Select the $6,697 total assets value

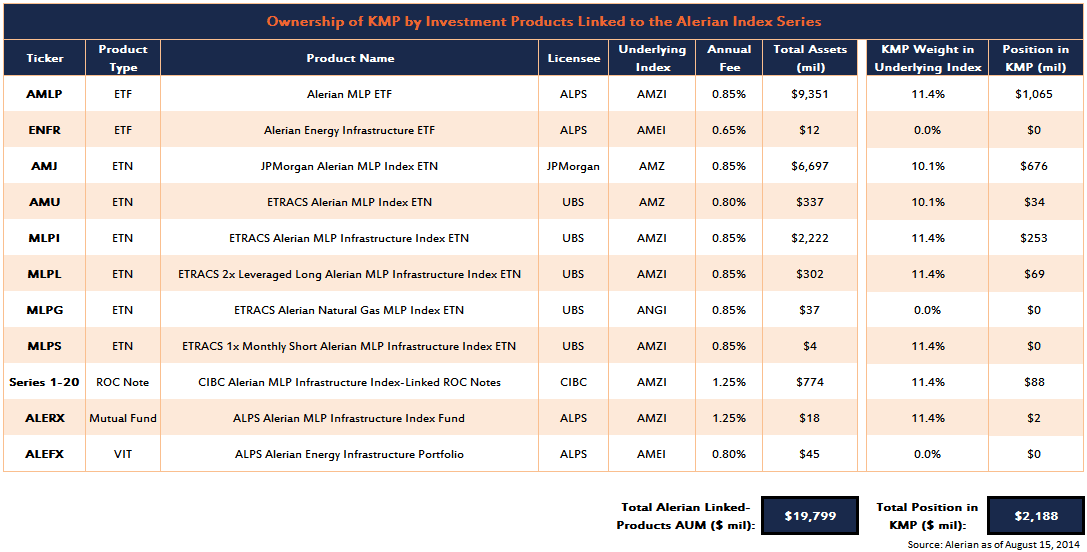(809, 166)
